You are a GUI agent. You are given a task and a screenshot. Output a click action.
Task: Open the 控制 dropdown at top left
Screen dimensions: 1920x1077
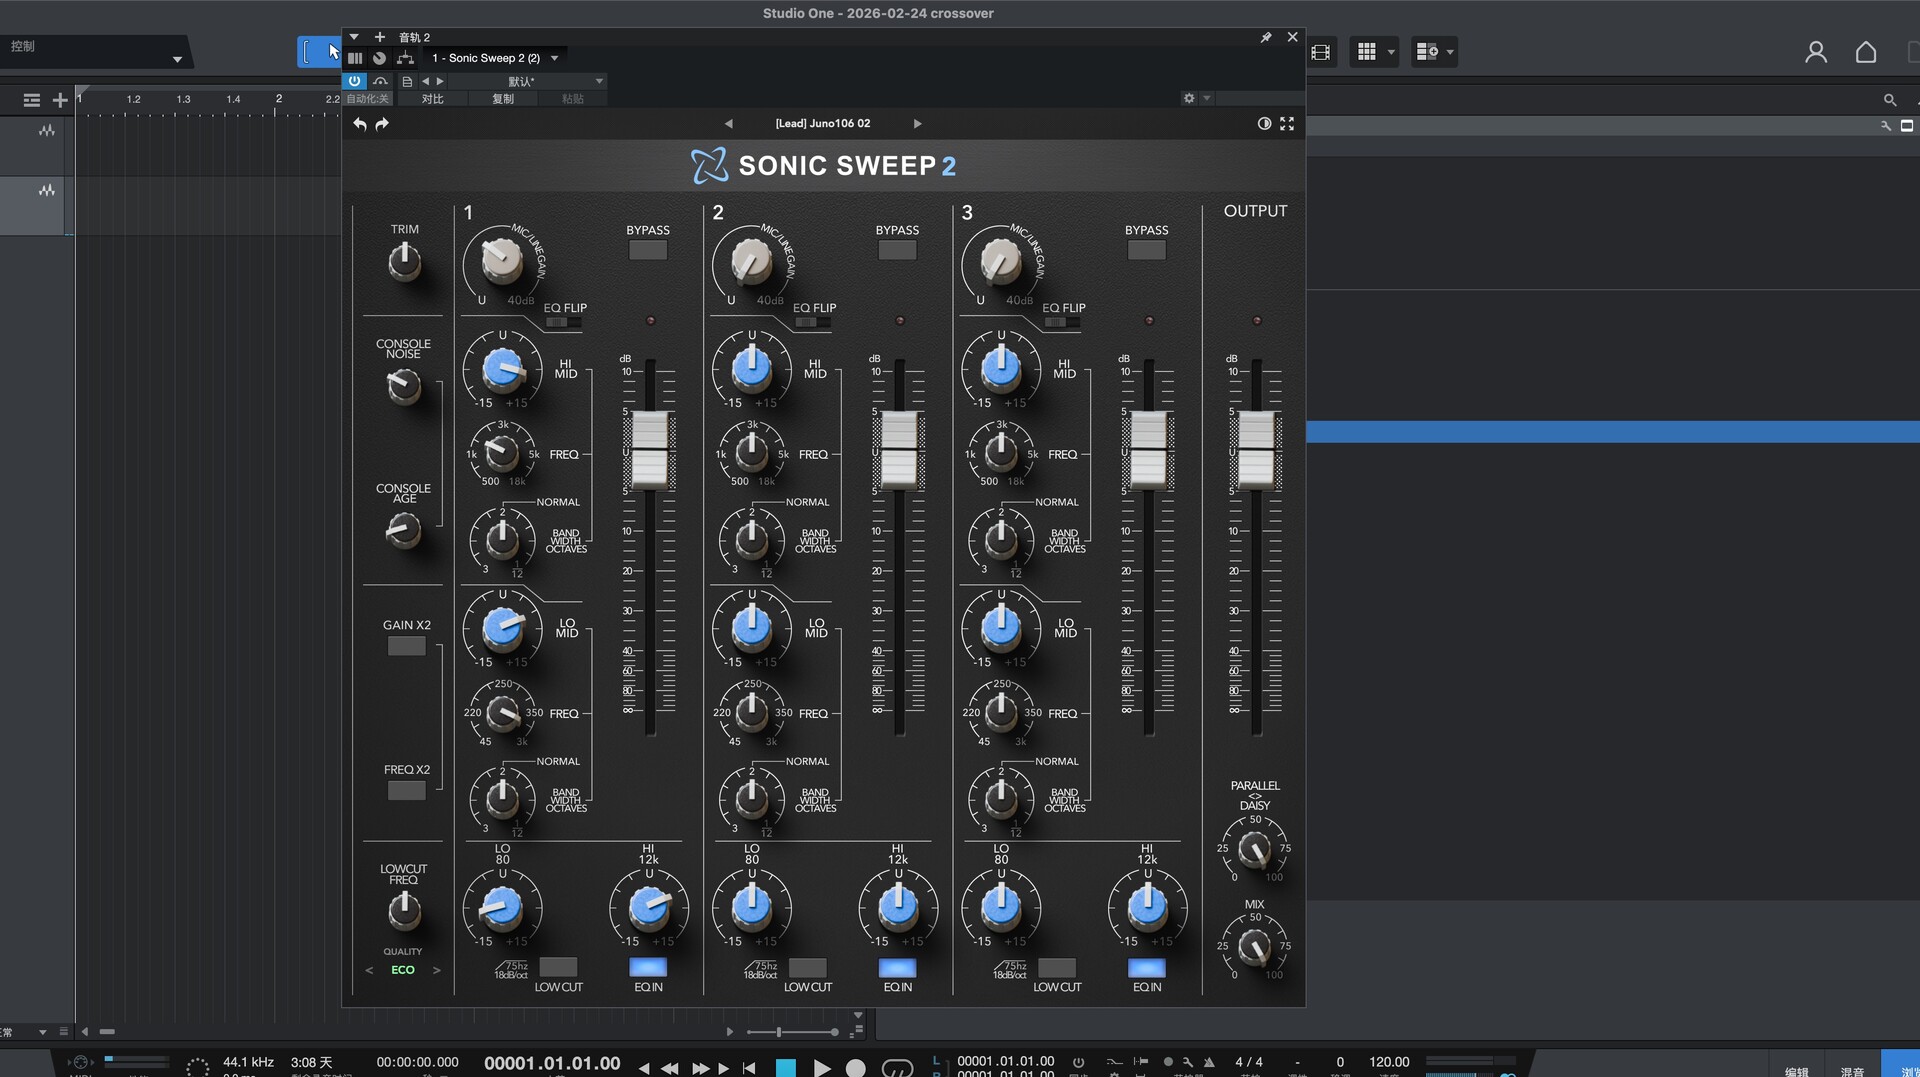(x=177, y=59)
